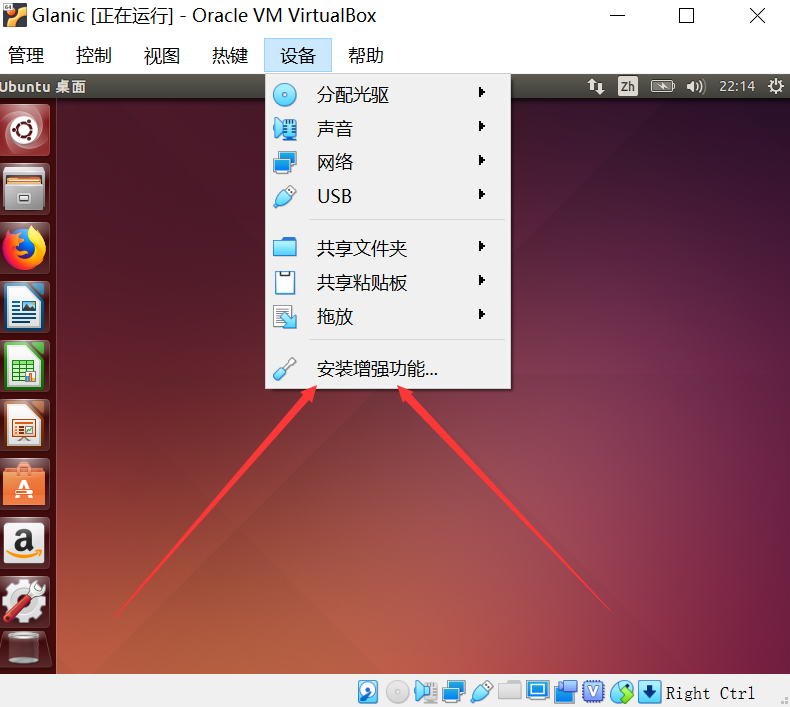
Task: Click the optical disc icon beside 分配光驱
Action: coord(285,95)
